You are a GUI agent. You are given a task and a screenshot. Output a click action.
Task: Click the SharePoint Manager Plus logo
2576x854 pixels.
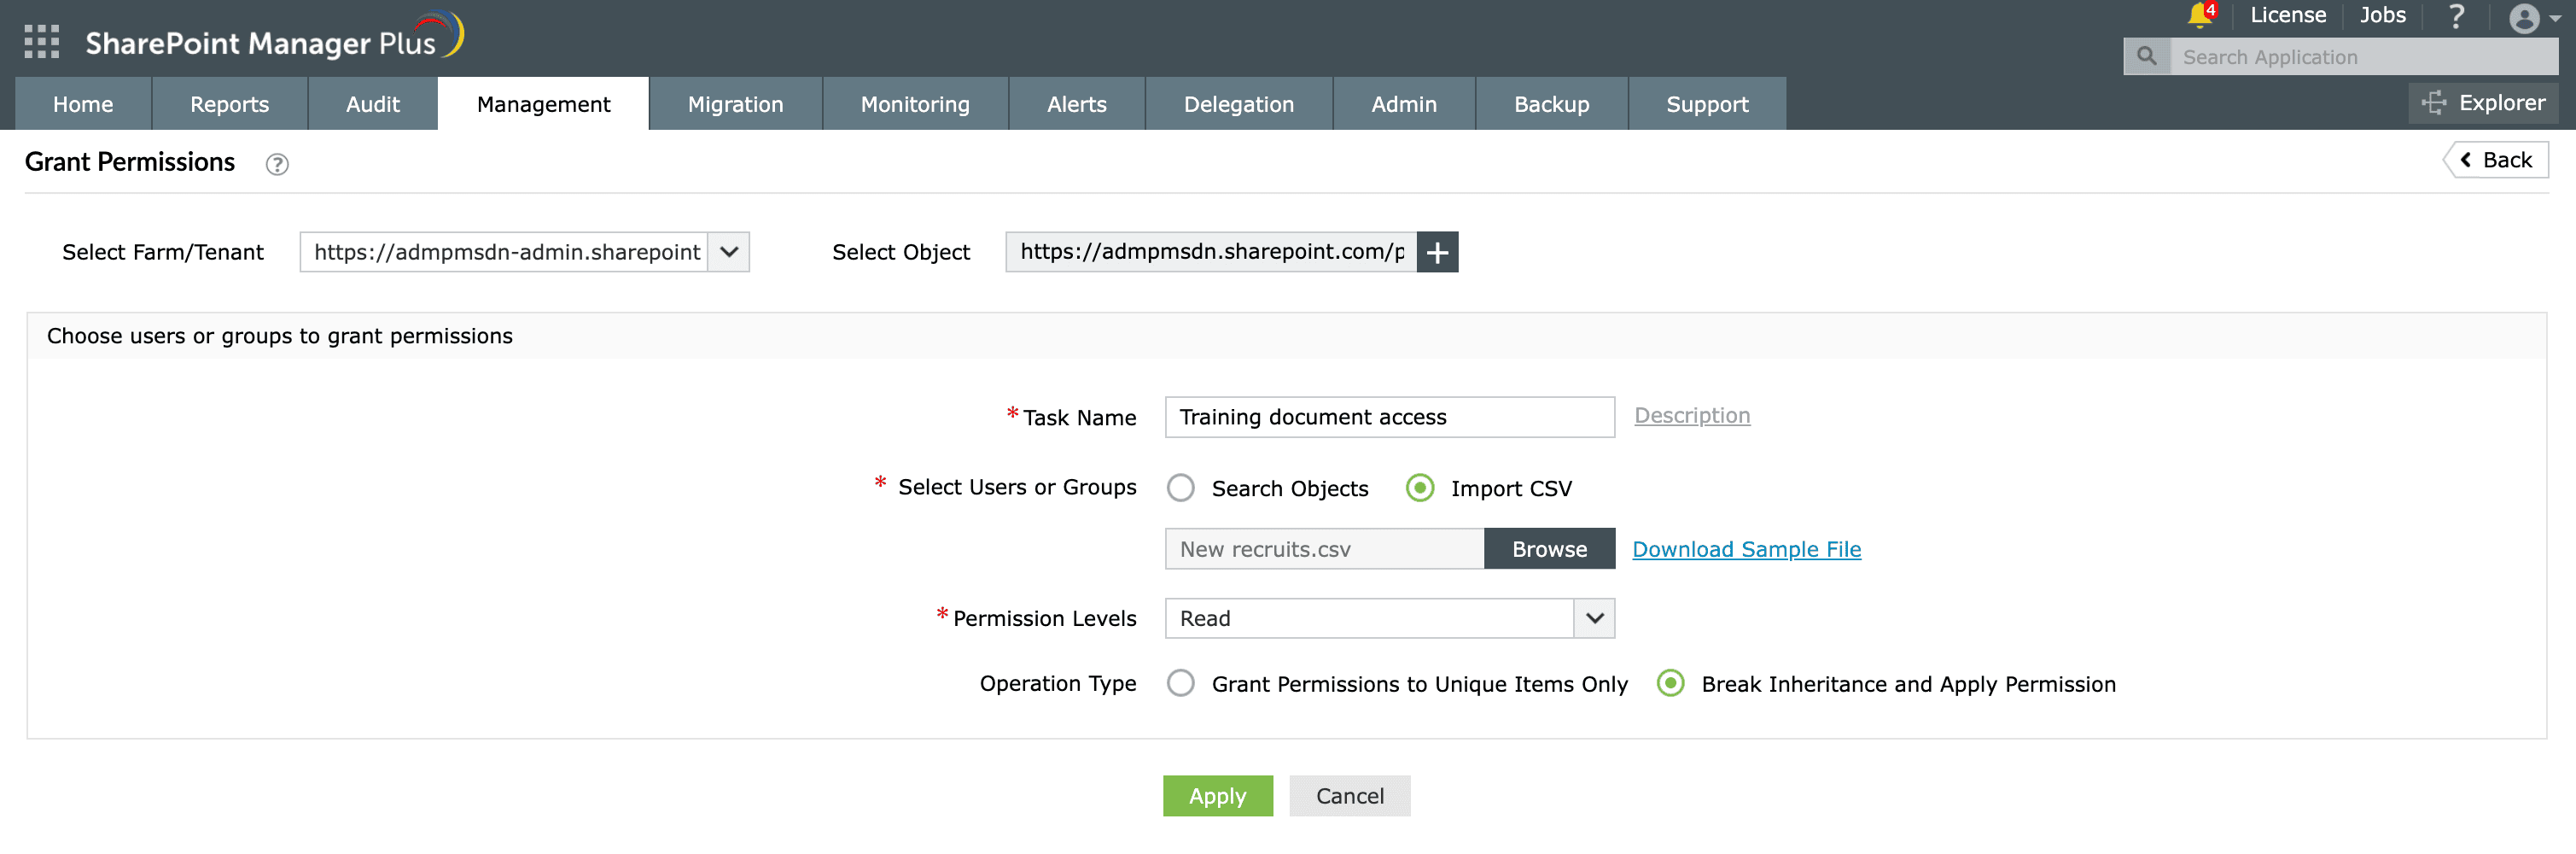click(260, 40)
